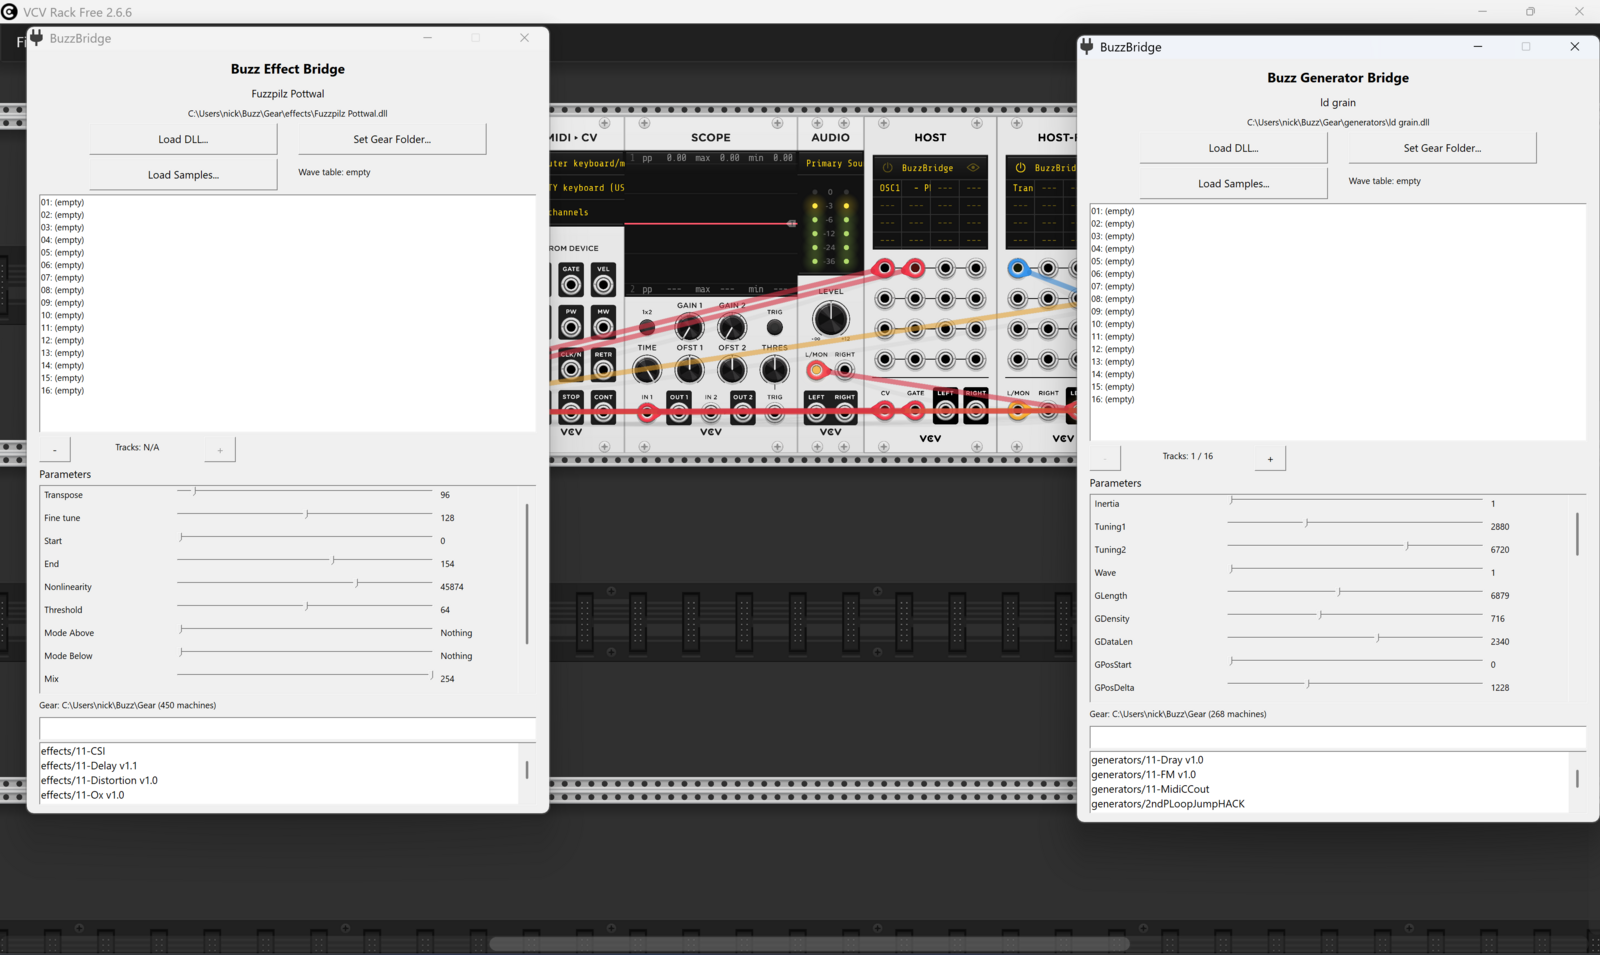The width and height of the screenshot is (1600, 955).
Task: Open the Audio module Primary Sound driver dropdown
Action: point(832,163)
